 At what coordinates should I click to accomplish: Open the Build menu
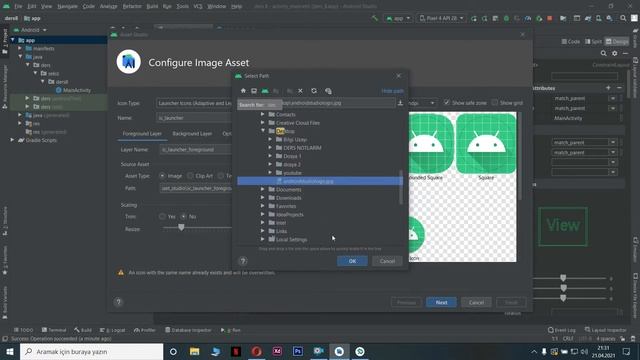(152, 6)
